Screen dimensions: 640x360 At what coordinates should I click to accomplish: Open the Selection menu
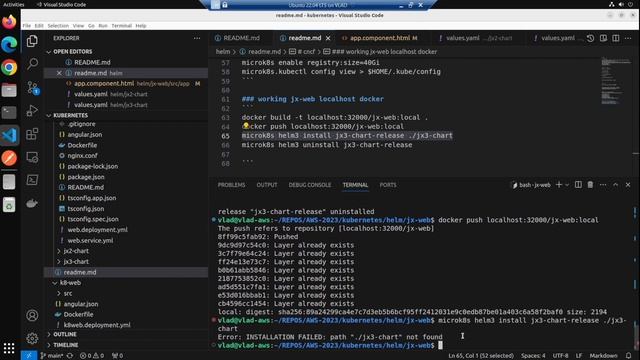pos(58,26)
